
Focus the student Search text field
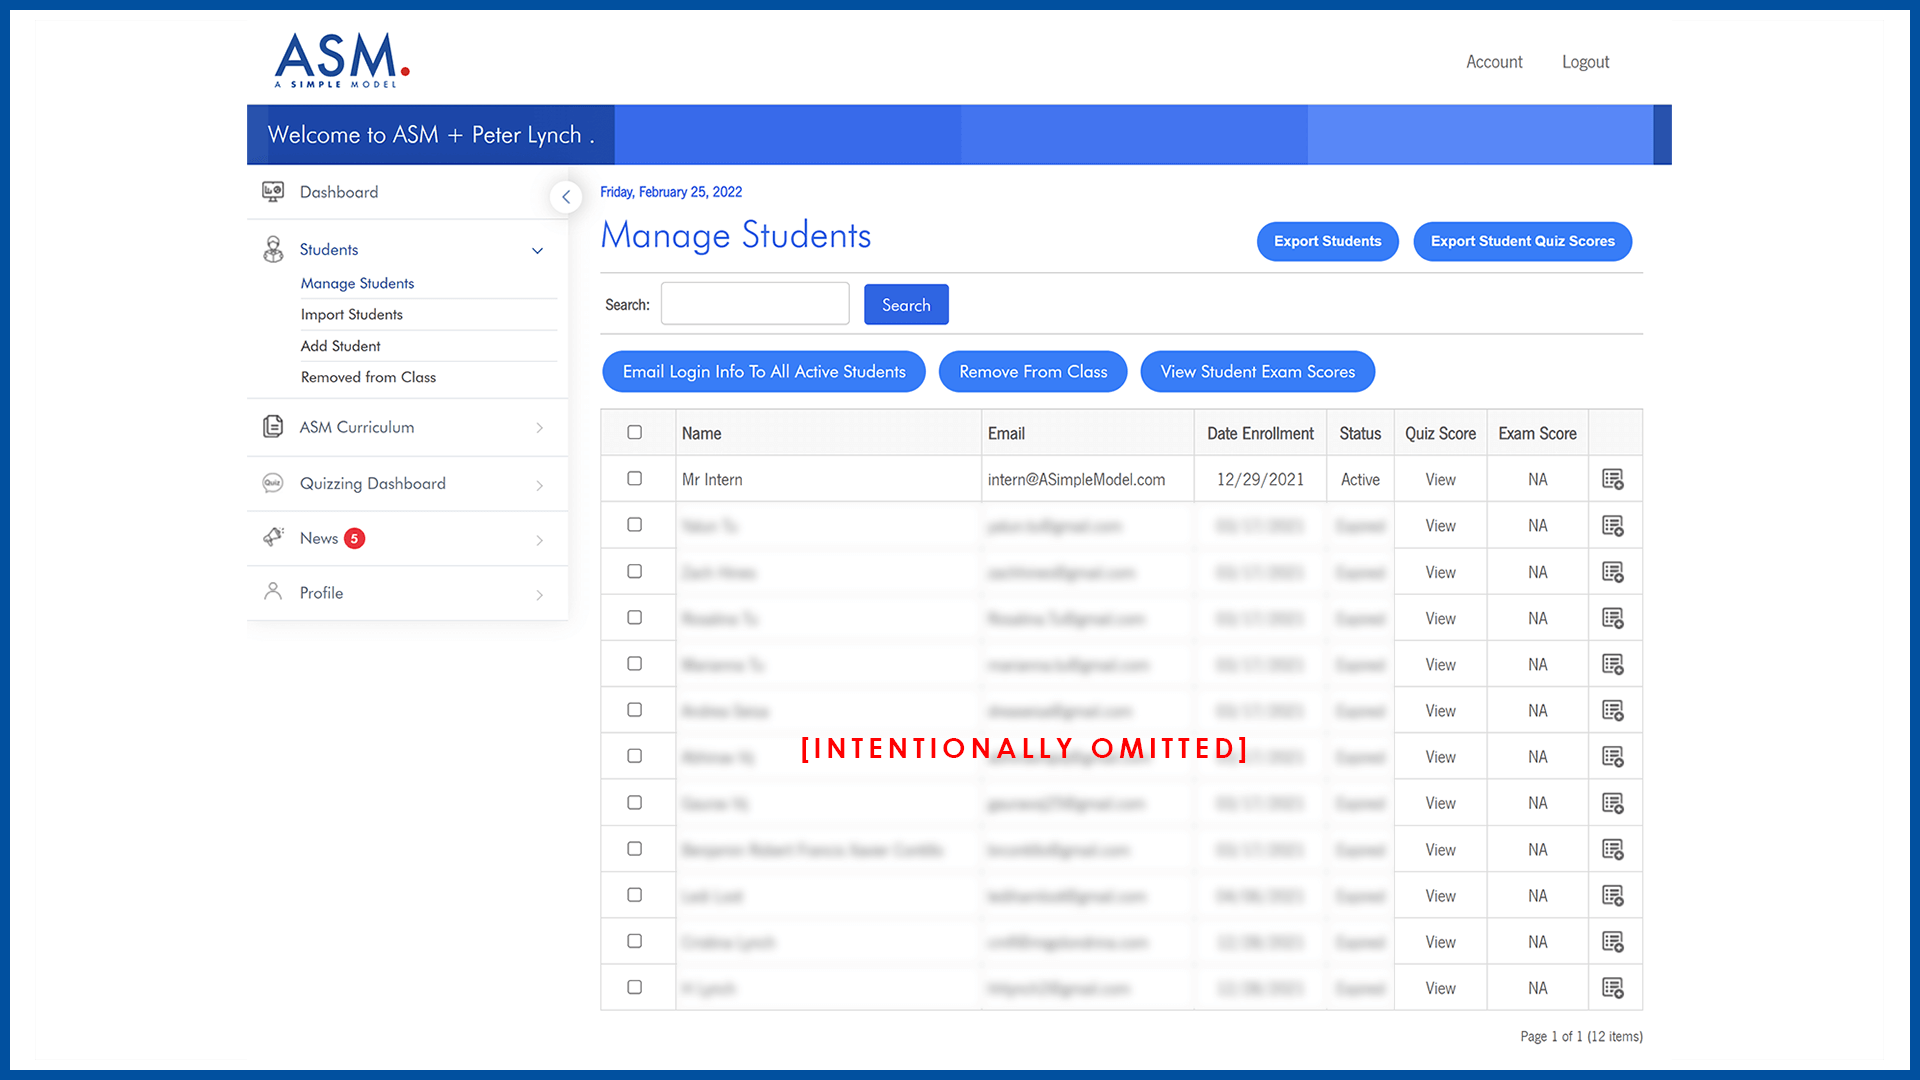pyautogui.click(x=755, y=304)
